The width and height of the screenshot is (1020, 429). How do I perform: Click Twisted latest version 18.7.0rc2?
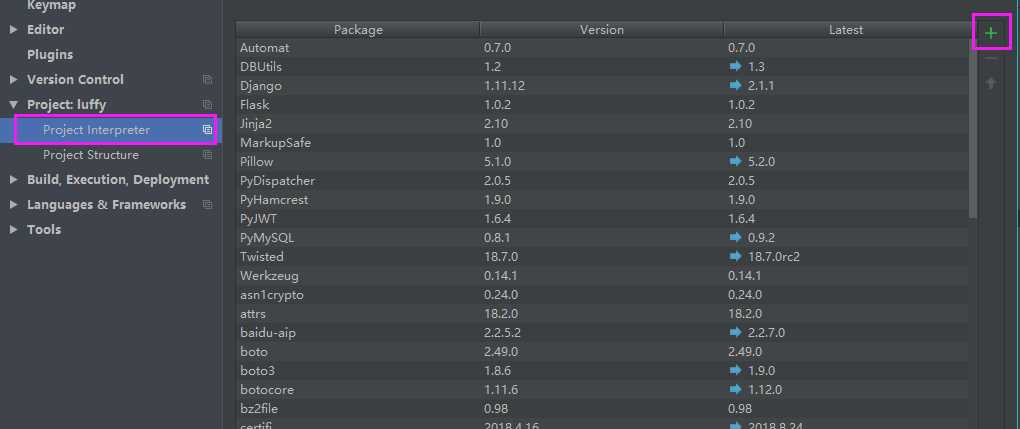pos(773,256)
